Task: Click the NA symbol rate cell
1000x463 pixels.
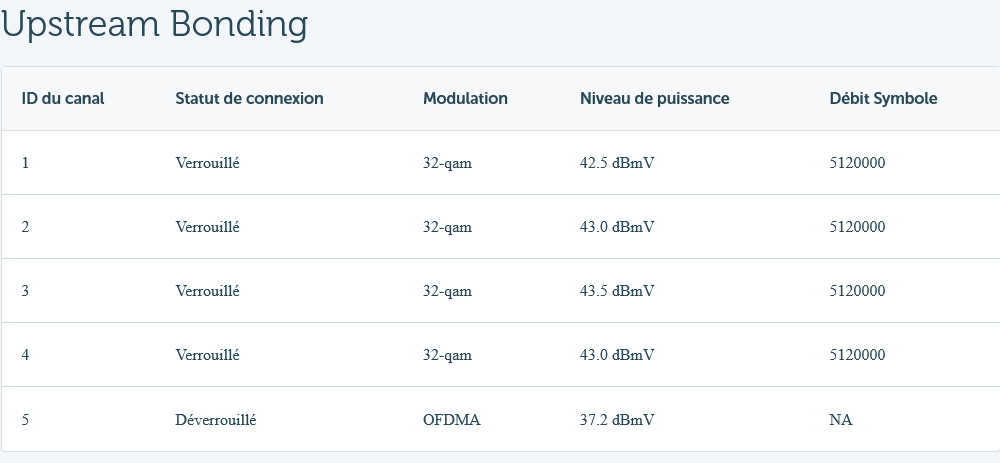Action: click(x=840, y=420)
